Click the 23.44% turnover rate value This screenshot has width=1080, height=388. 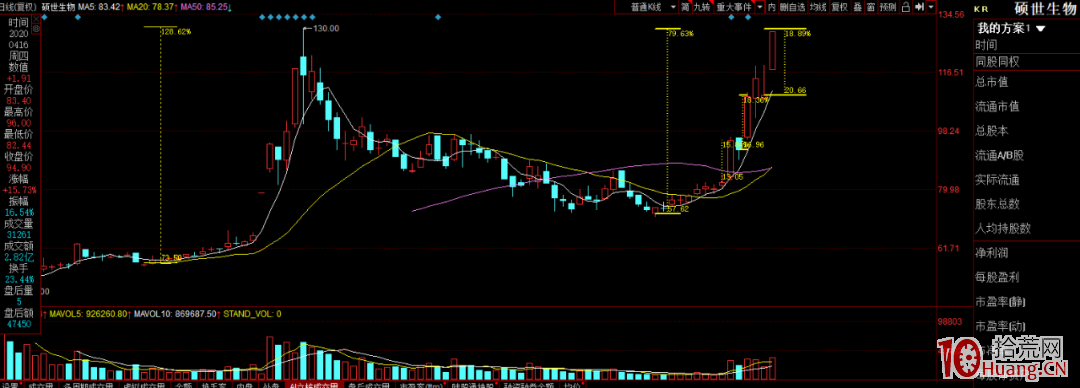click(19, 279)
